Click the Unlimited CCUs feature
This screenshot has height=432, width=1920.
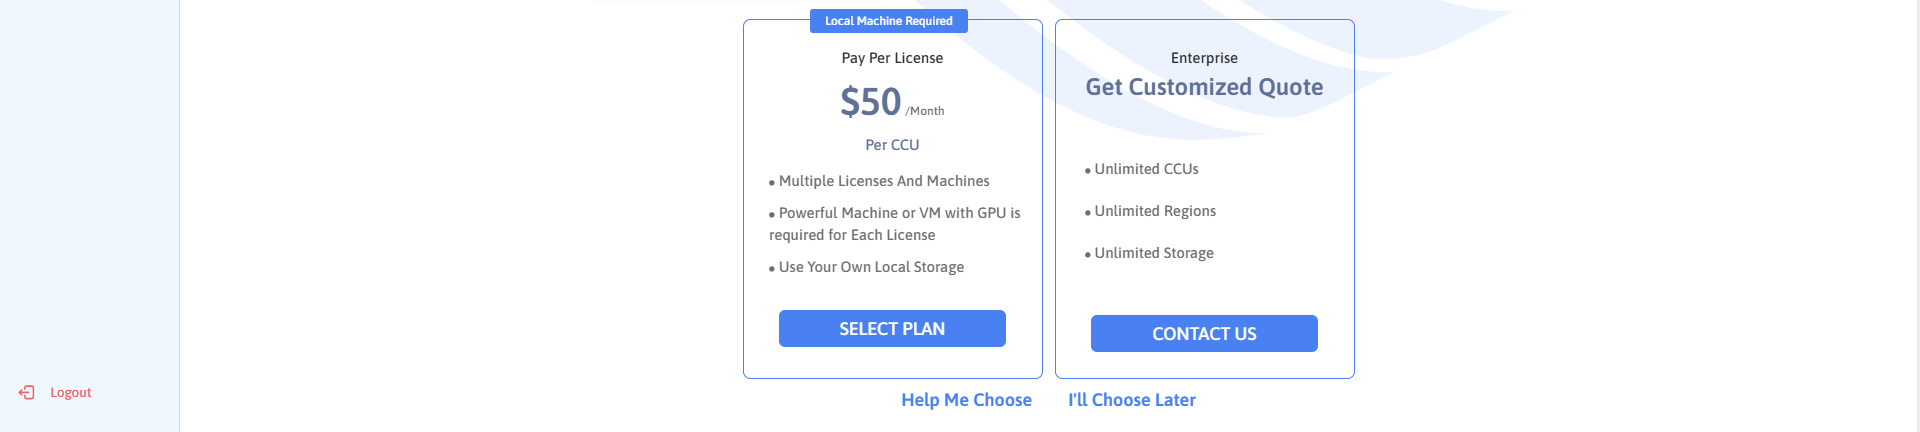click(1146, 169)
